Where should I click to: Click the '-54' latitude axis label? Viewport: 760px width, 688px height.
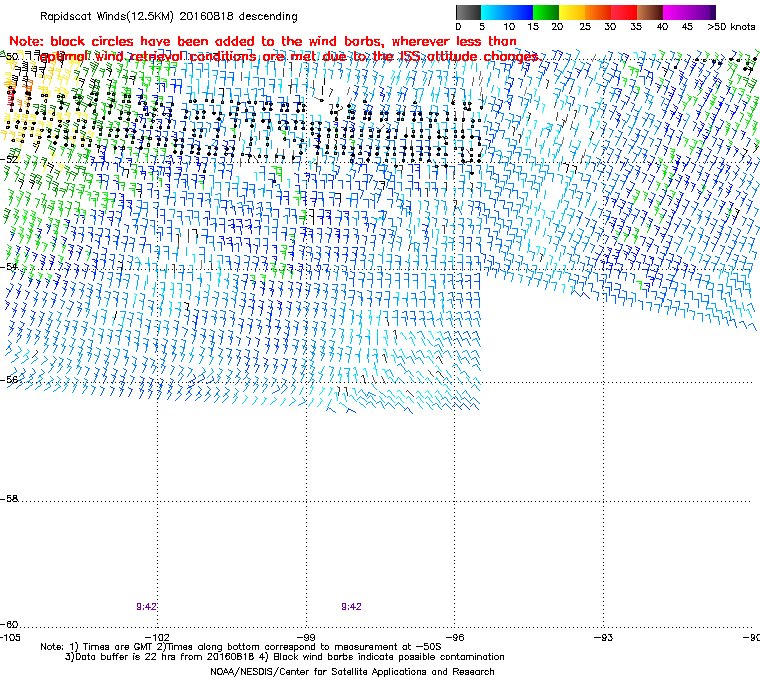[x=9, y=267]
